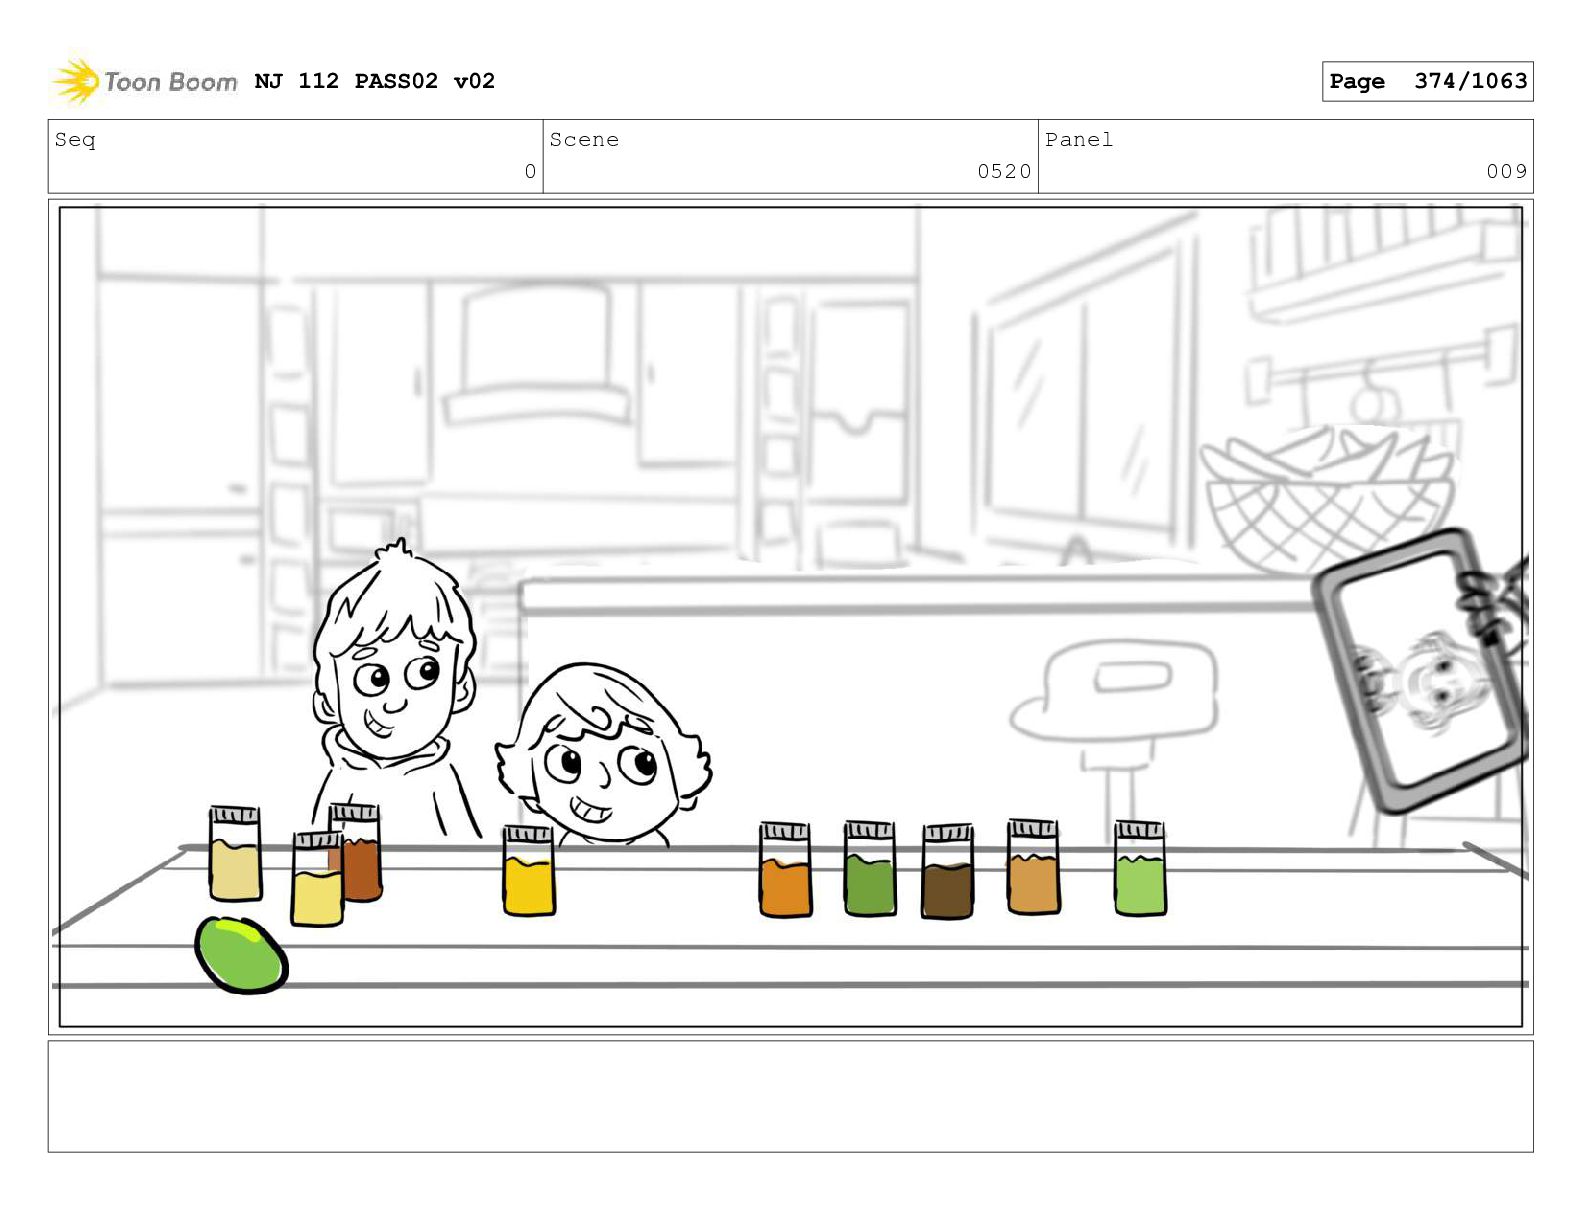The image size is (1584, 1224).
Task: Select the title text "NJ 112 PASS02 v02"
Action: [375, 81]
